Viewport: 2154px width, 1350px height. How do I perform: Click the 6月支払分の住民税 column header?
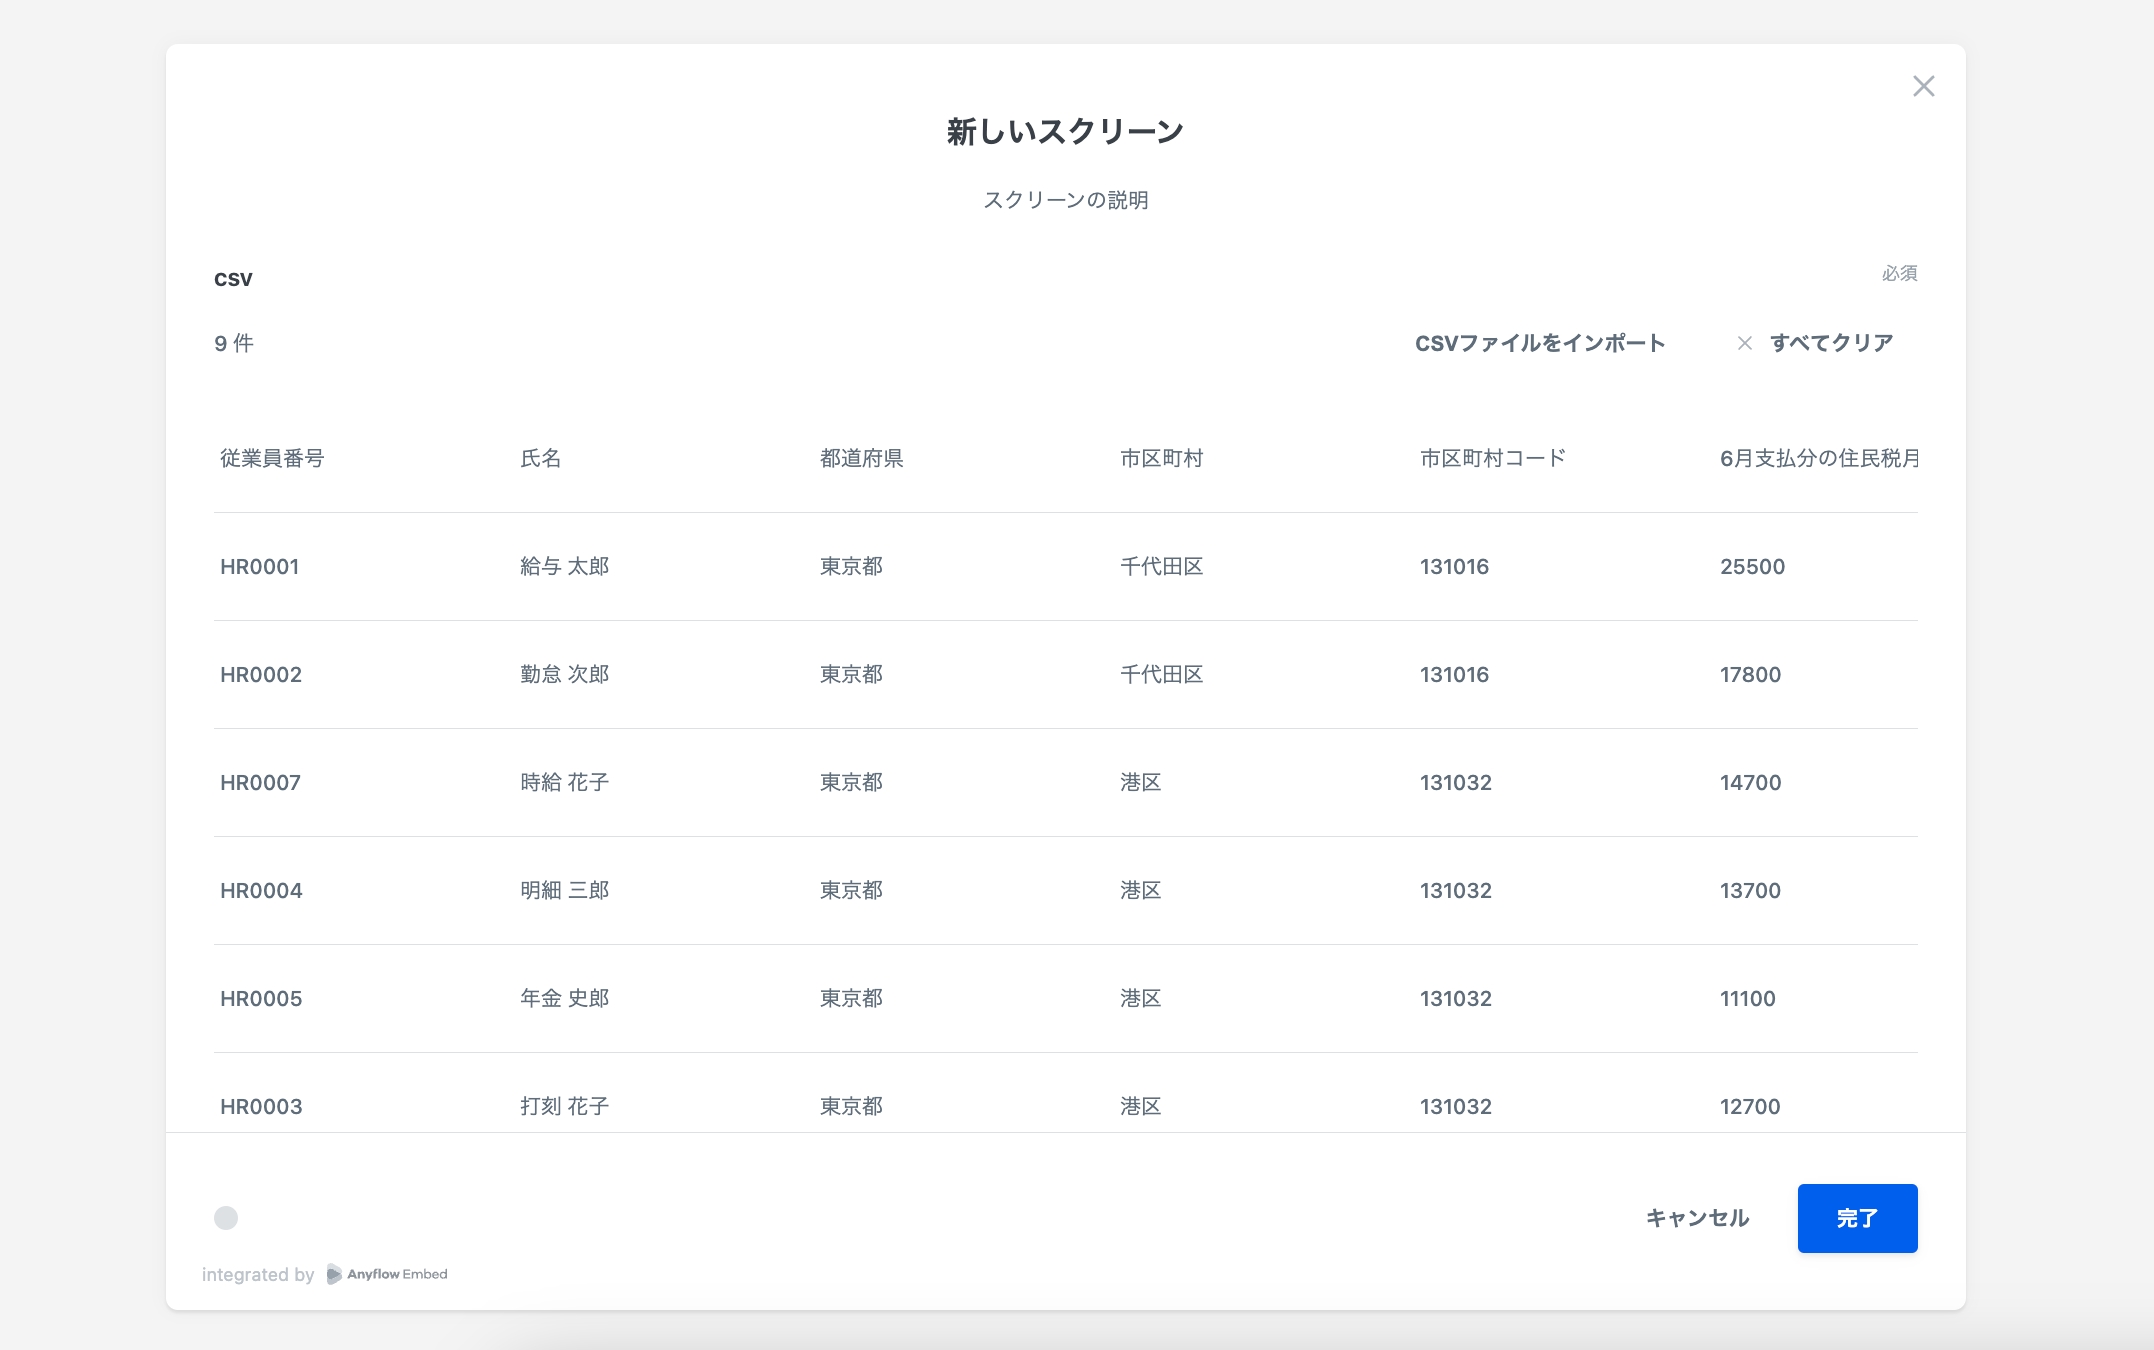click(x=1818, y=458)
